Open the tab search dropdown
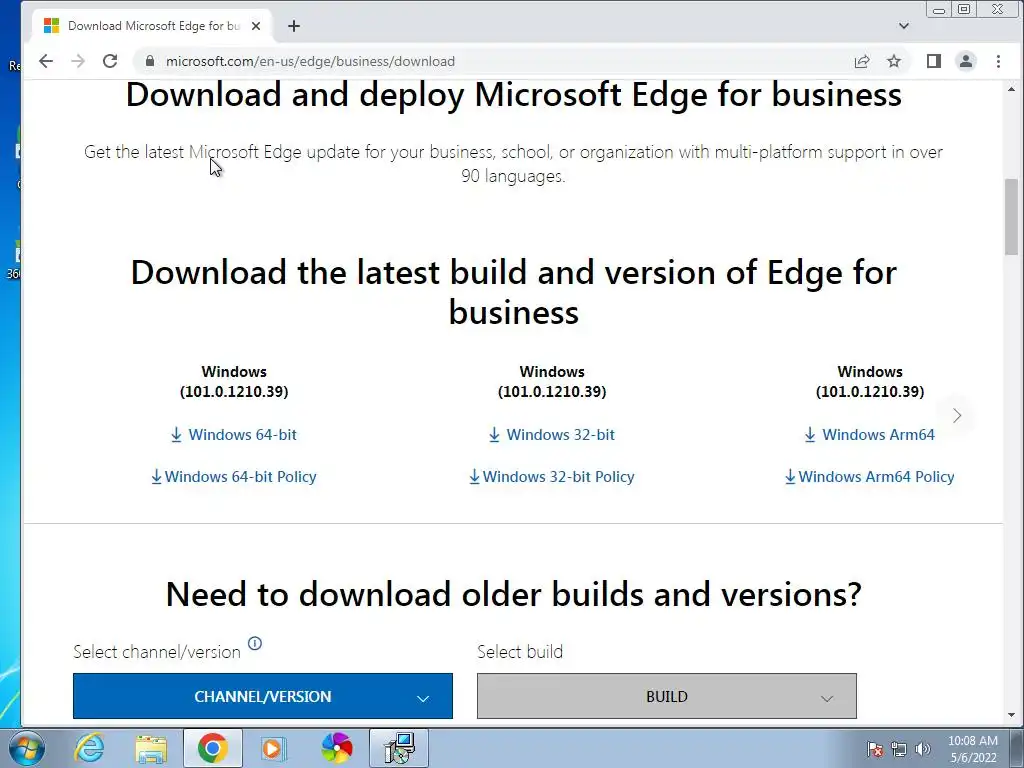Screen dimensions: 1024x768 903,26
